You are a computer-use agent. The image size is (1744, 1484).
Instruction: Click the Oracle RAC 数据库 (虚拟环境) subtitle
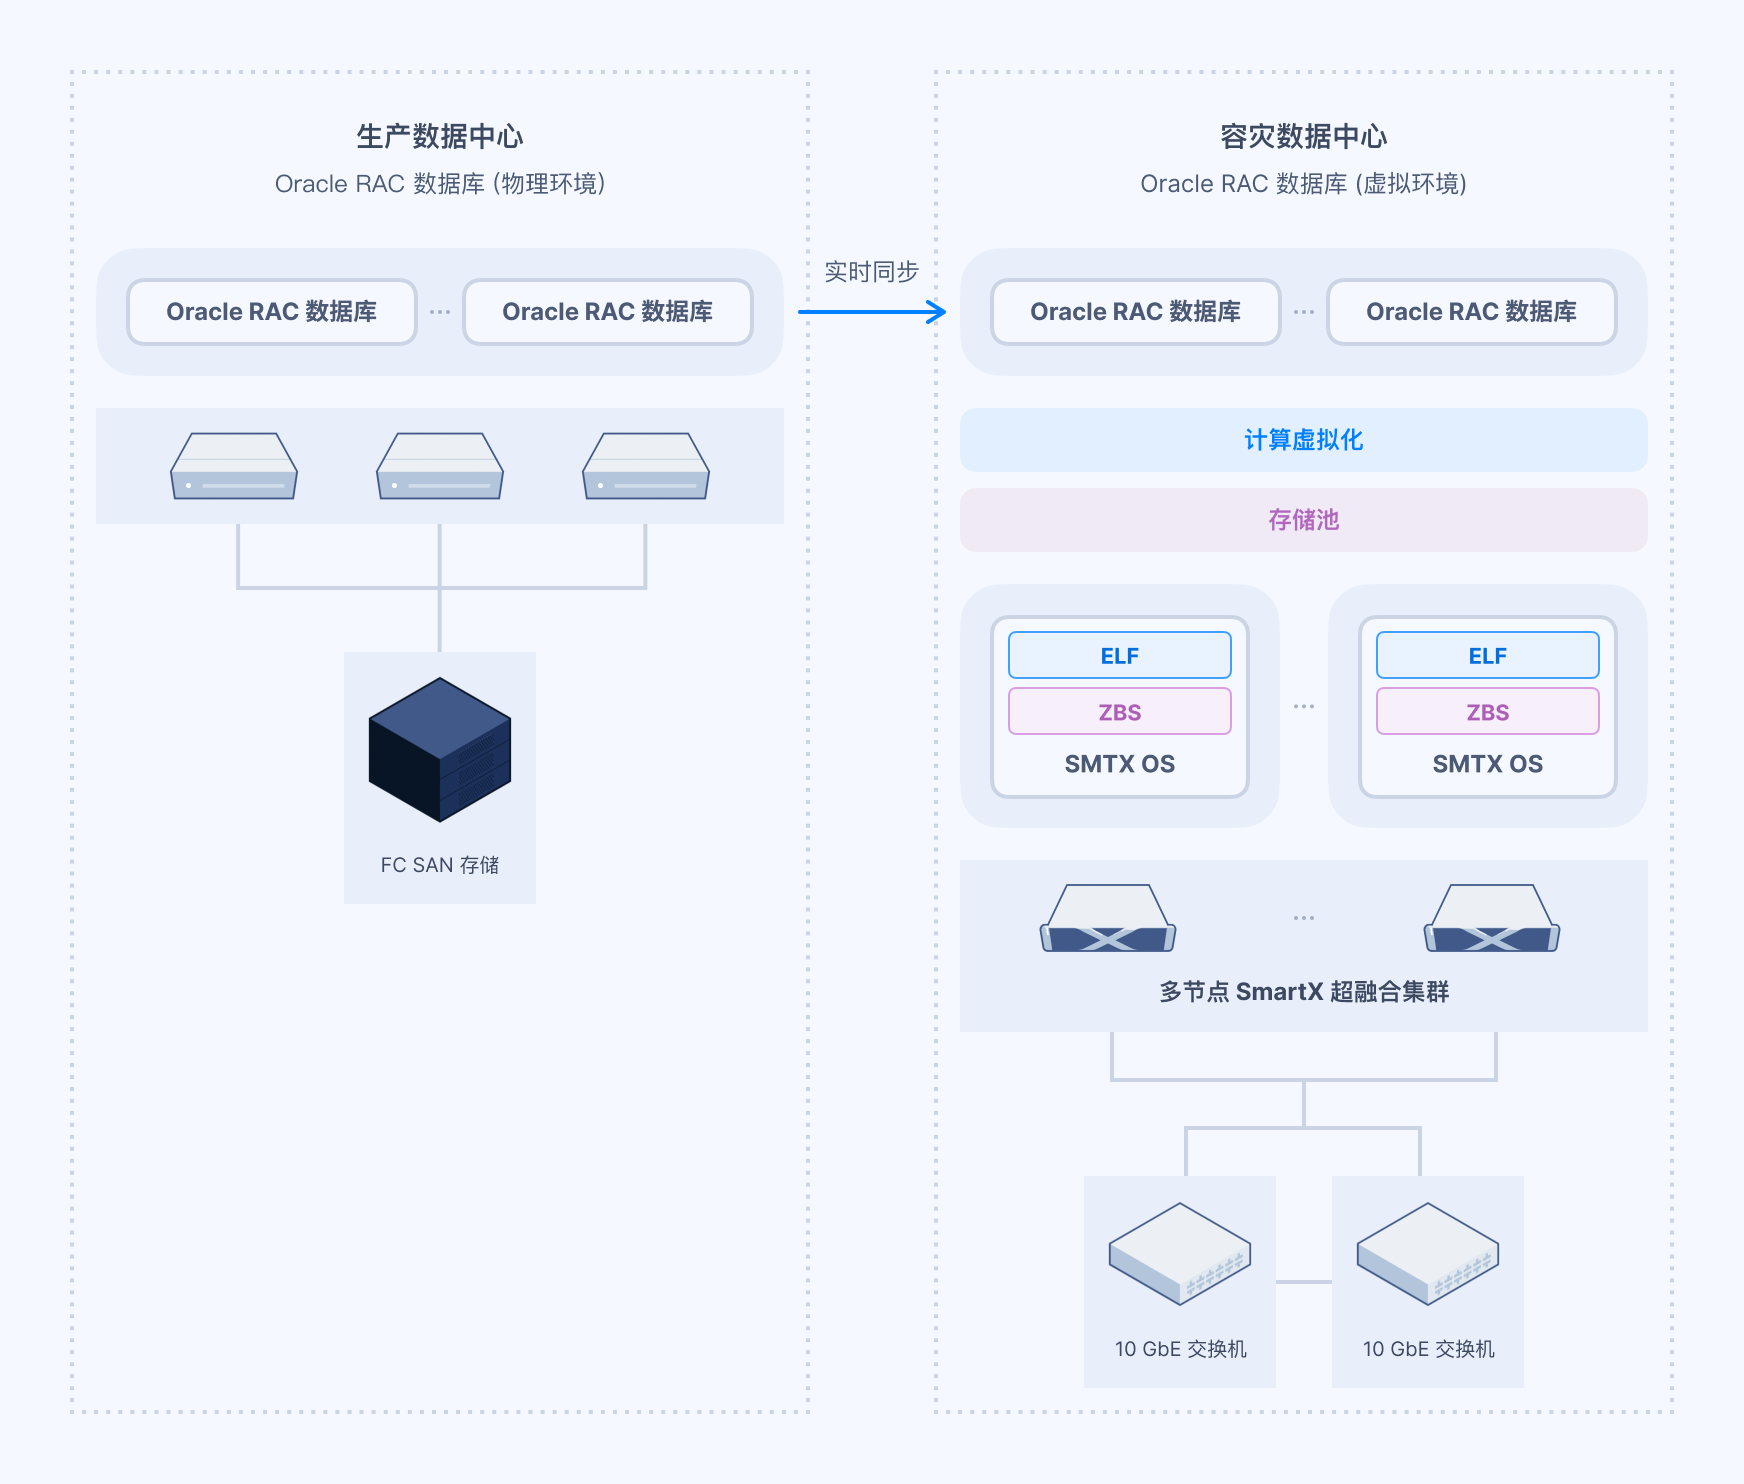[x=1304, y=184]
